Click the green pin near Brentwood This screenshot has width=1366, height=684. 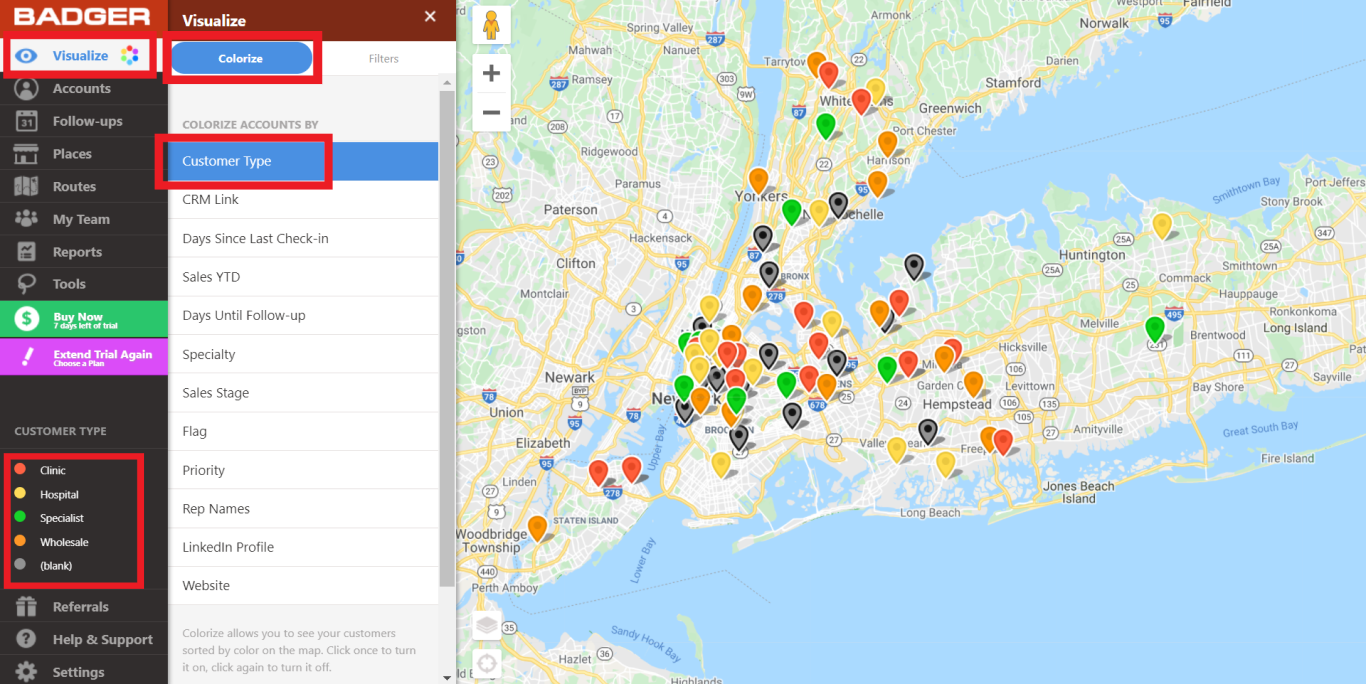point(1155,328)
